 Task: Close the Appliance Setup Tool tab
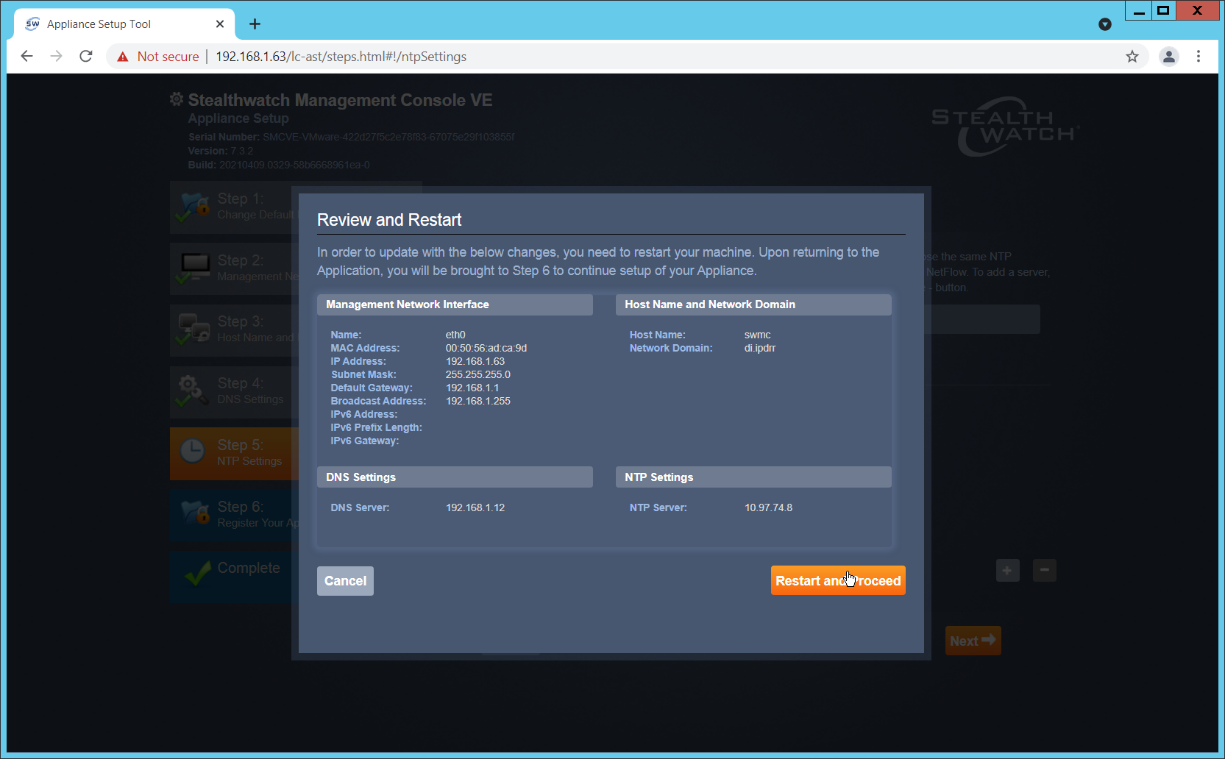coord(222,24)
